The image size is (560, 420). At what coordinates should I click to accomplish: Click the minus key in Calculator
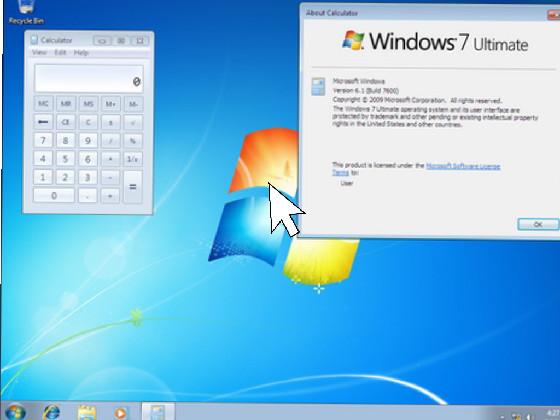[x=111, y=177]
